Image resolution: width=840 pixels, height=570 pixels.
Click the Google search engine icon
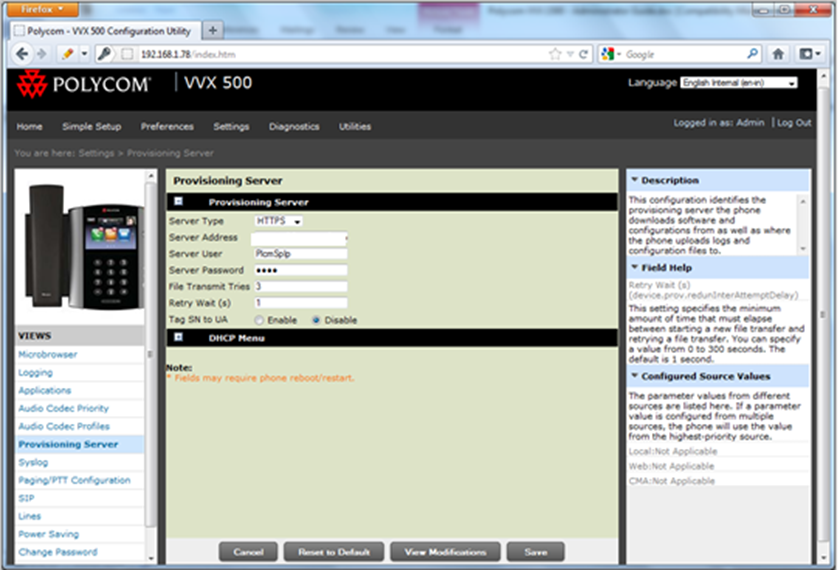coord(608,54)
